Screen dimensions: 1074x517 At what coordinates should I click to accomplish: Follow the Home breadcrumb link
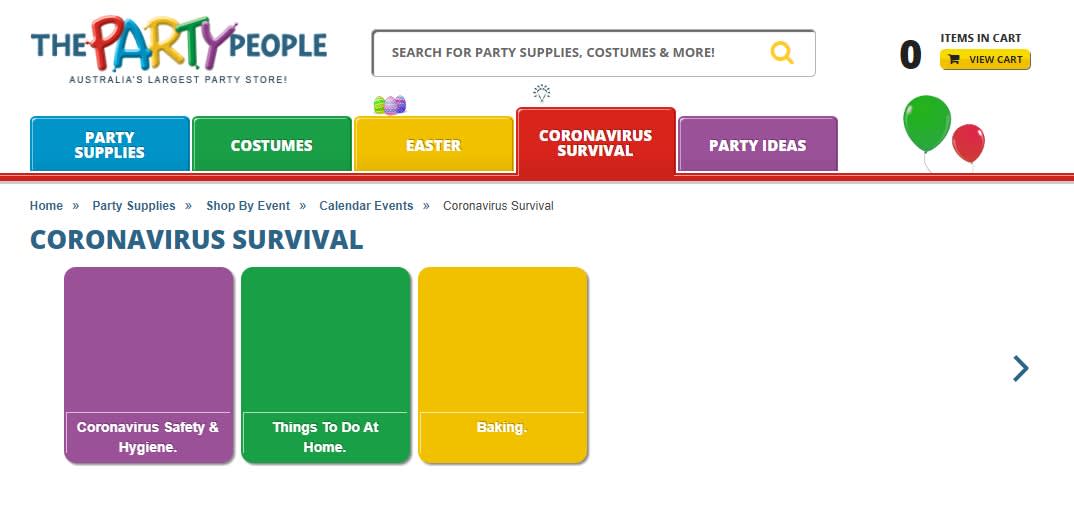46,206
